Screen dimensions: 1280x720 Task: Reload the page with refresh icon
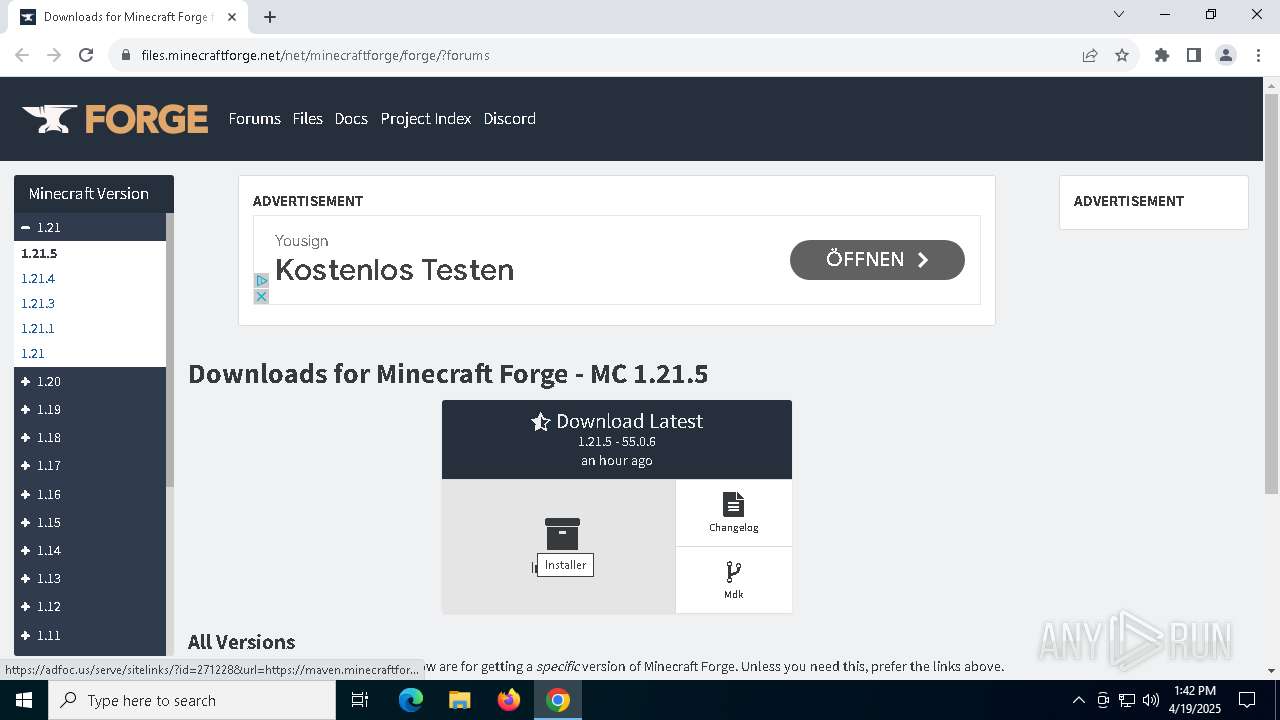pyautogui.click(x=86, y=55)
